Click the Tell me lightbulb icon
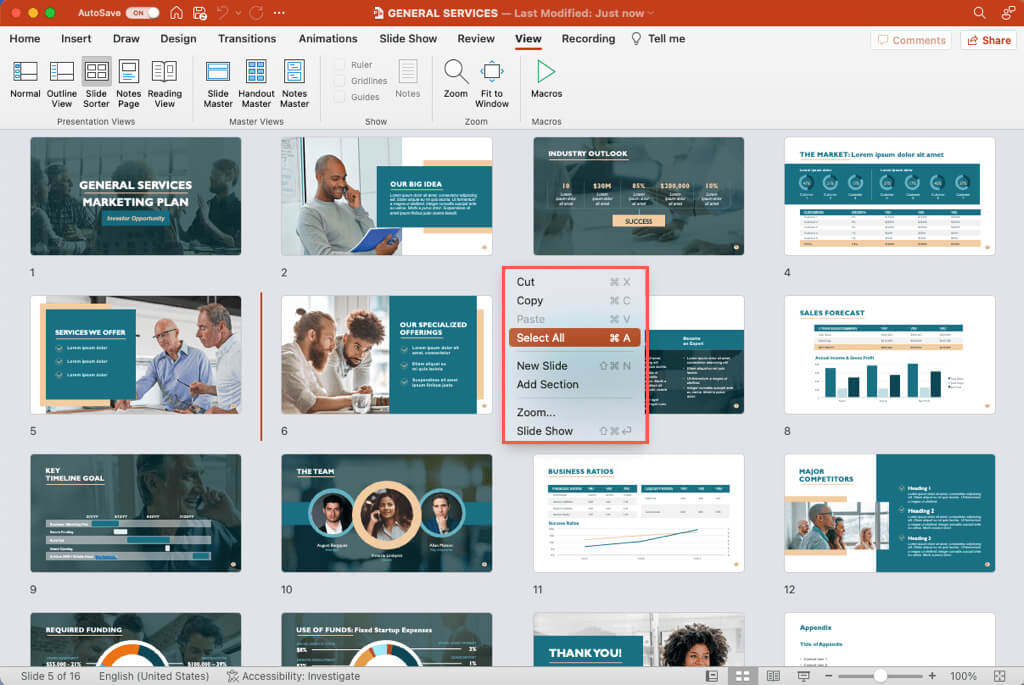The width and height of the screenshot is (1024, 685). click(x=636, y=39)
